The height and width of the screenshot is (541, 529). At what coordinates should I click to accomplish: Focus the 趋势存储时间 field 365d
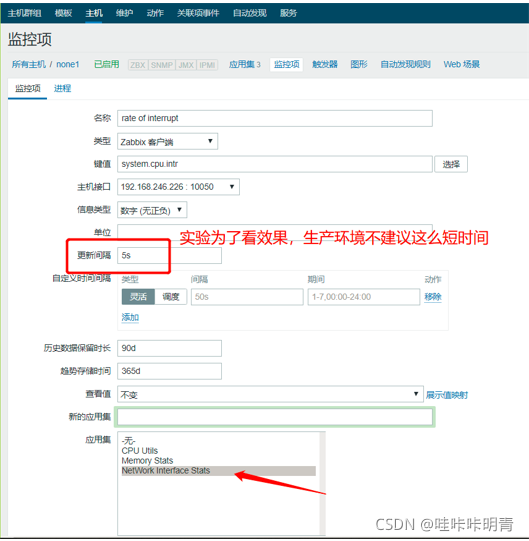(169, 371)
